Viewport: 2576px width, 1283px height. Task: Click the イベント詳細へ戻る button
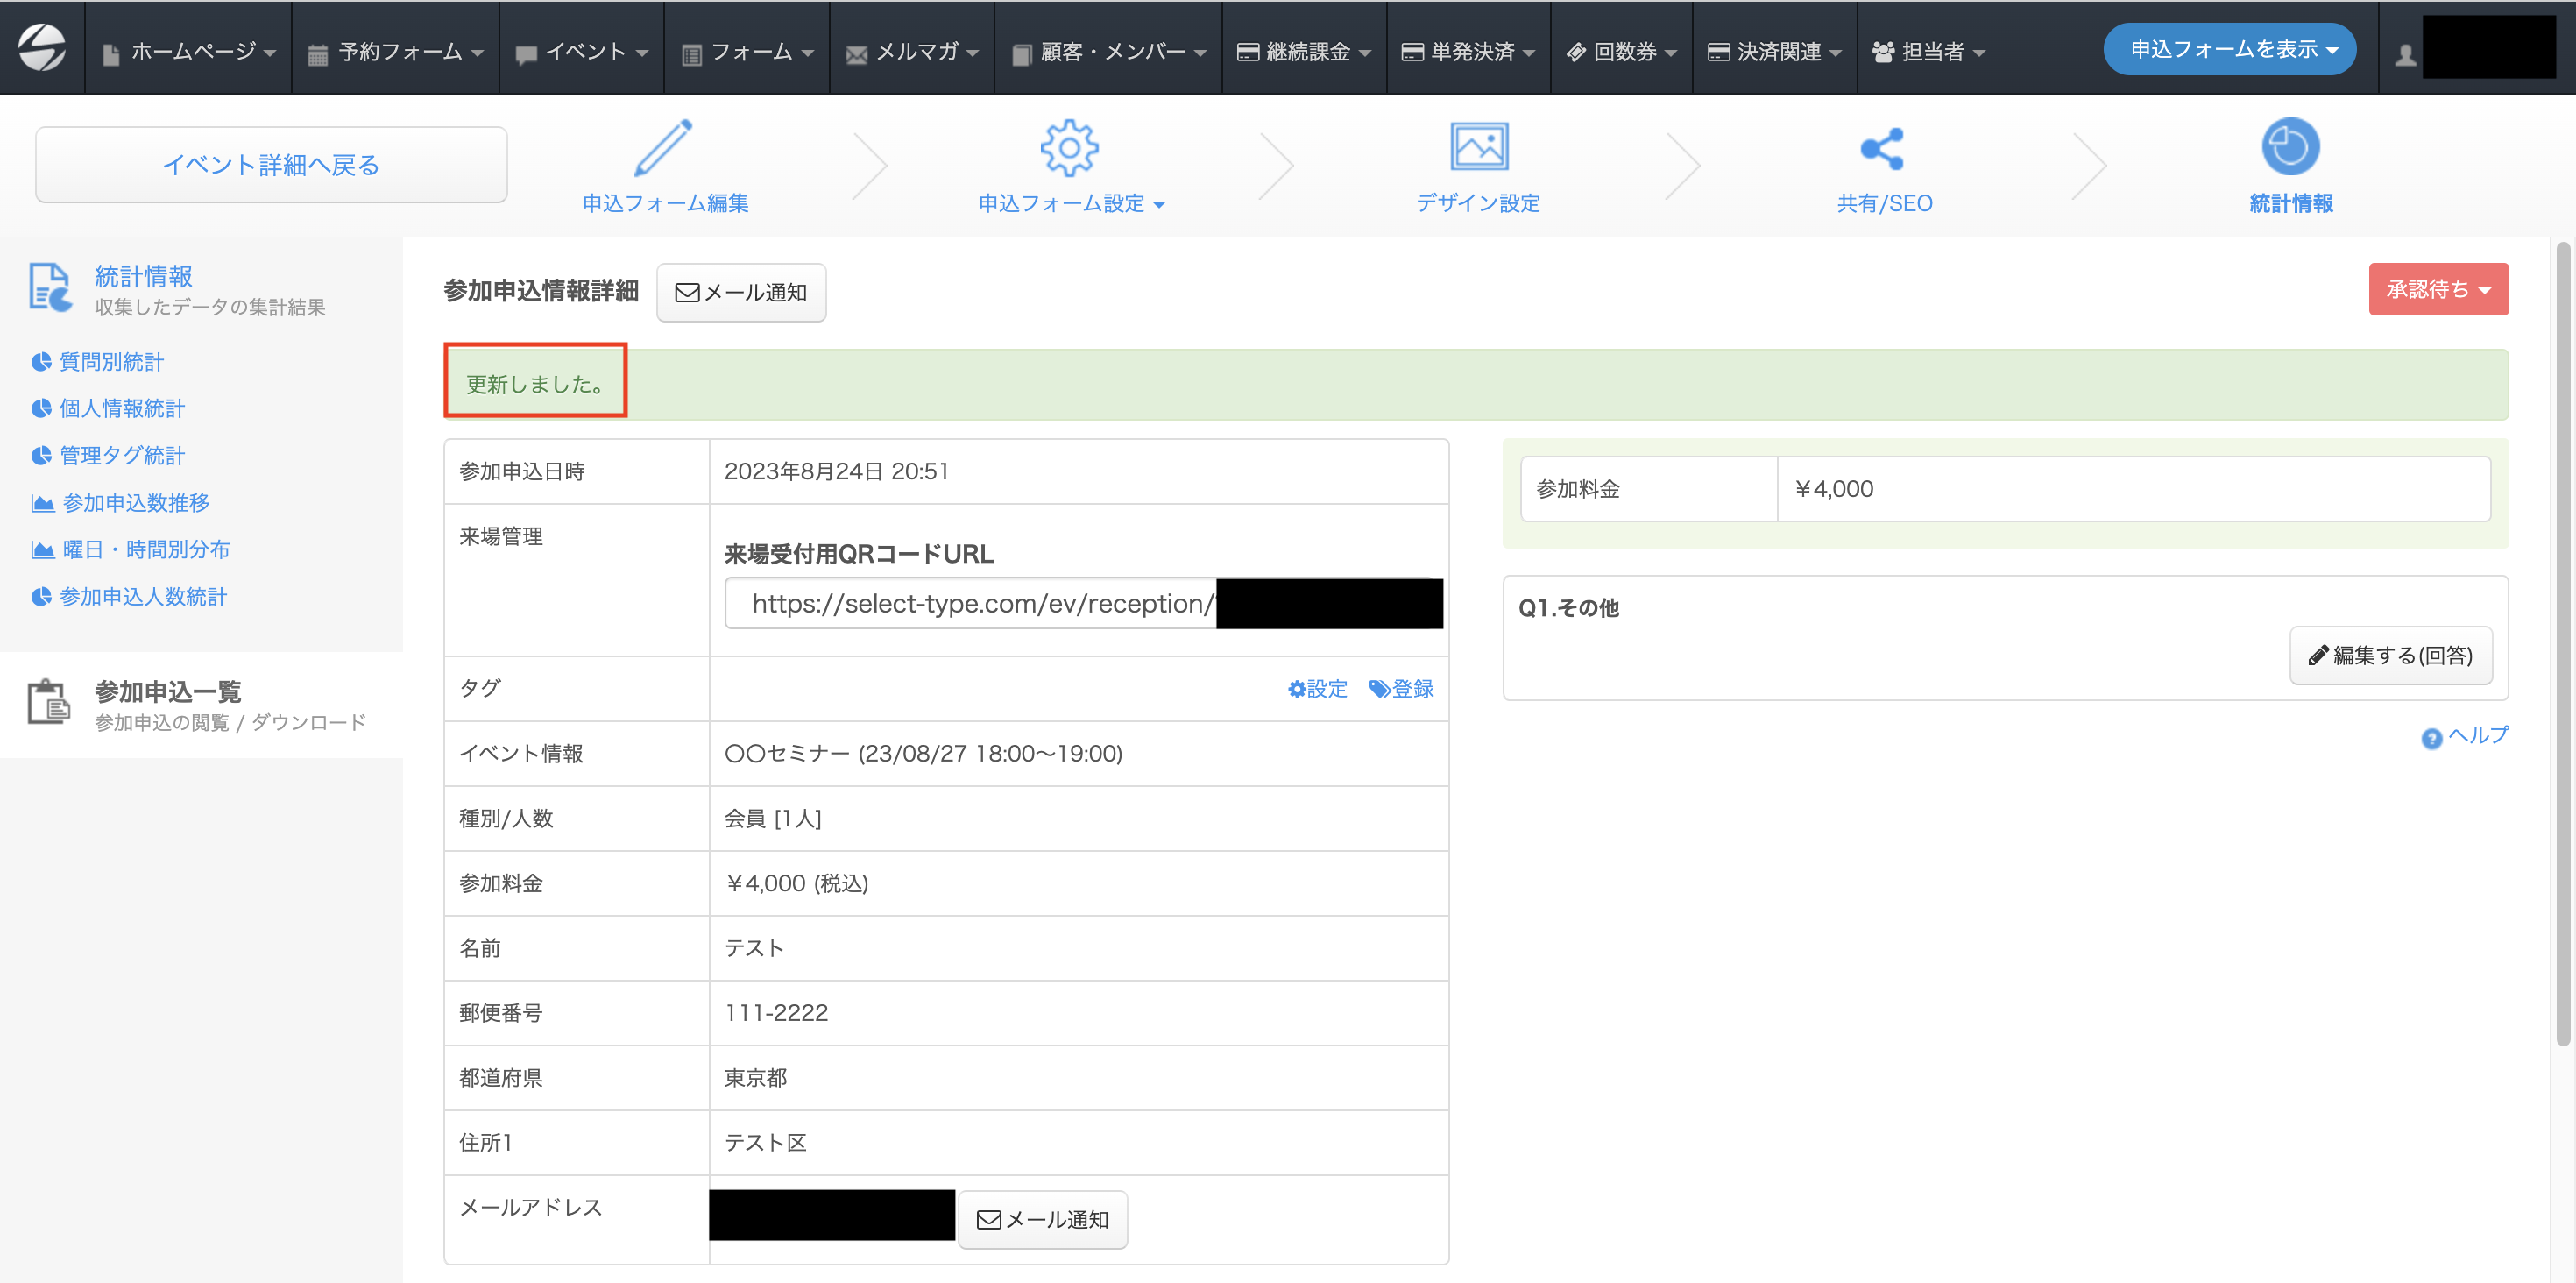271,165
